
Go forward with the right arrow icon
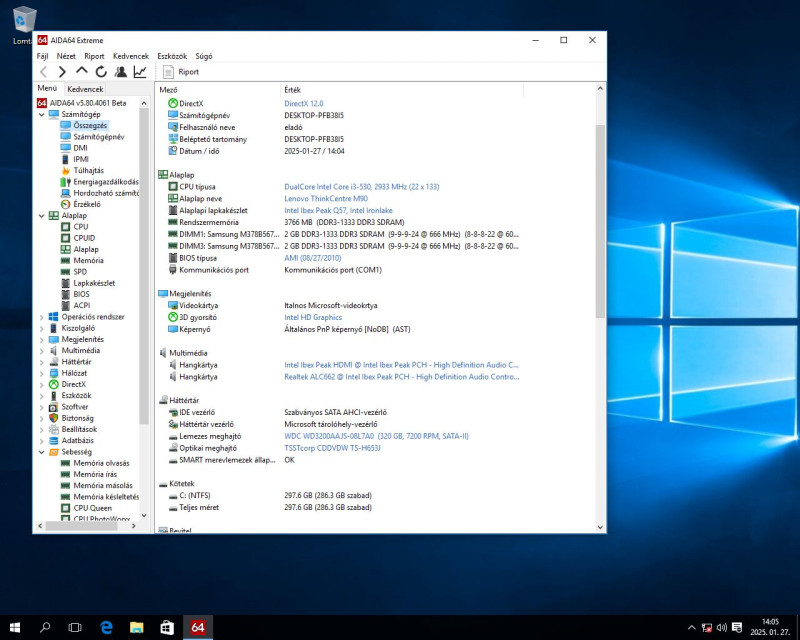(x=62, y=72)
